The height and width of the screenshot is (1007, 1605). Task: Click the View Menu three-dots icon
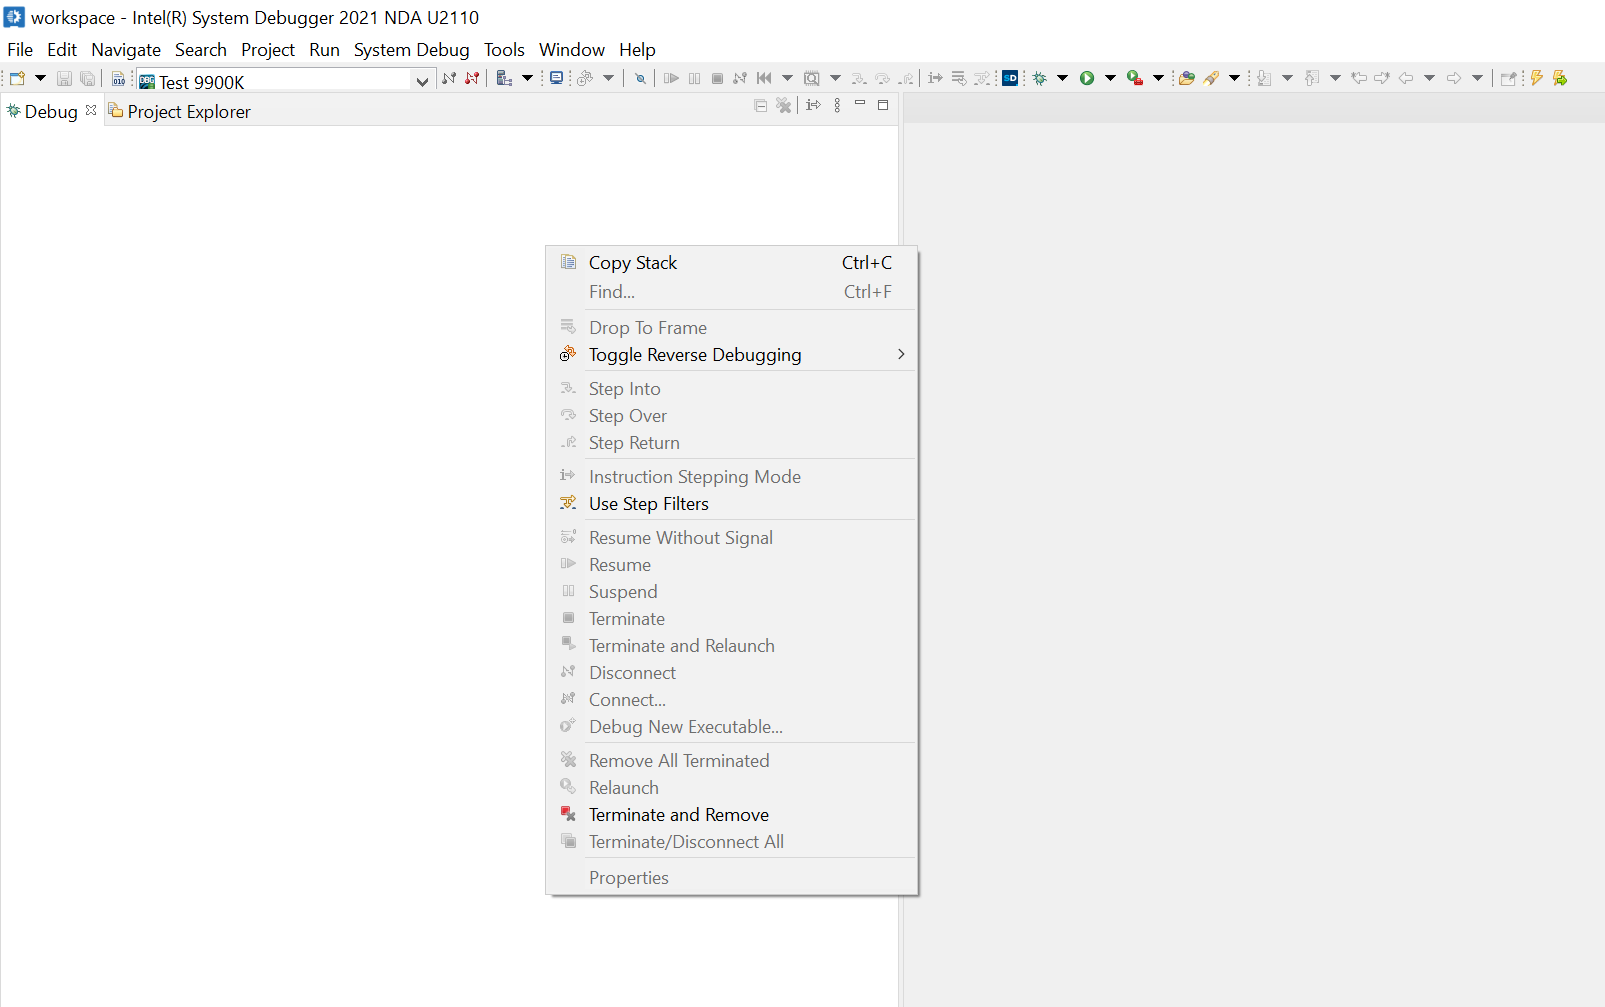click(x=837, y=105)
